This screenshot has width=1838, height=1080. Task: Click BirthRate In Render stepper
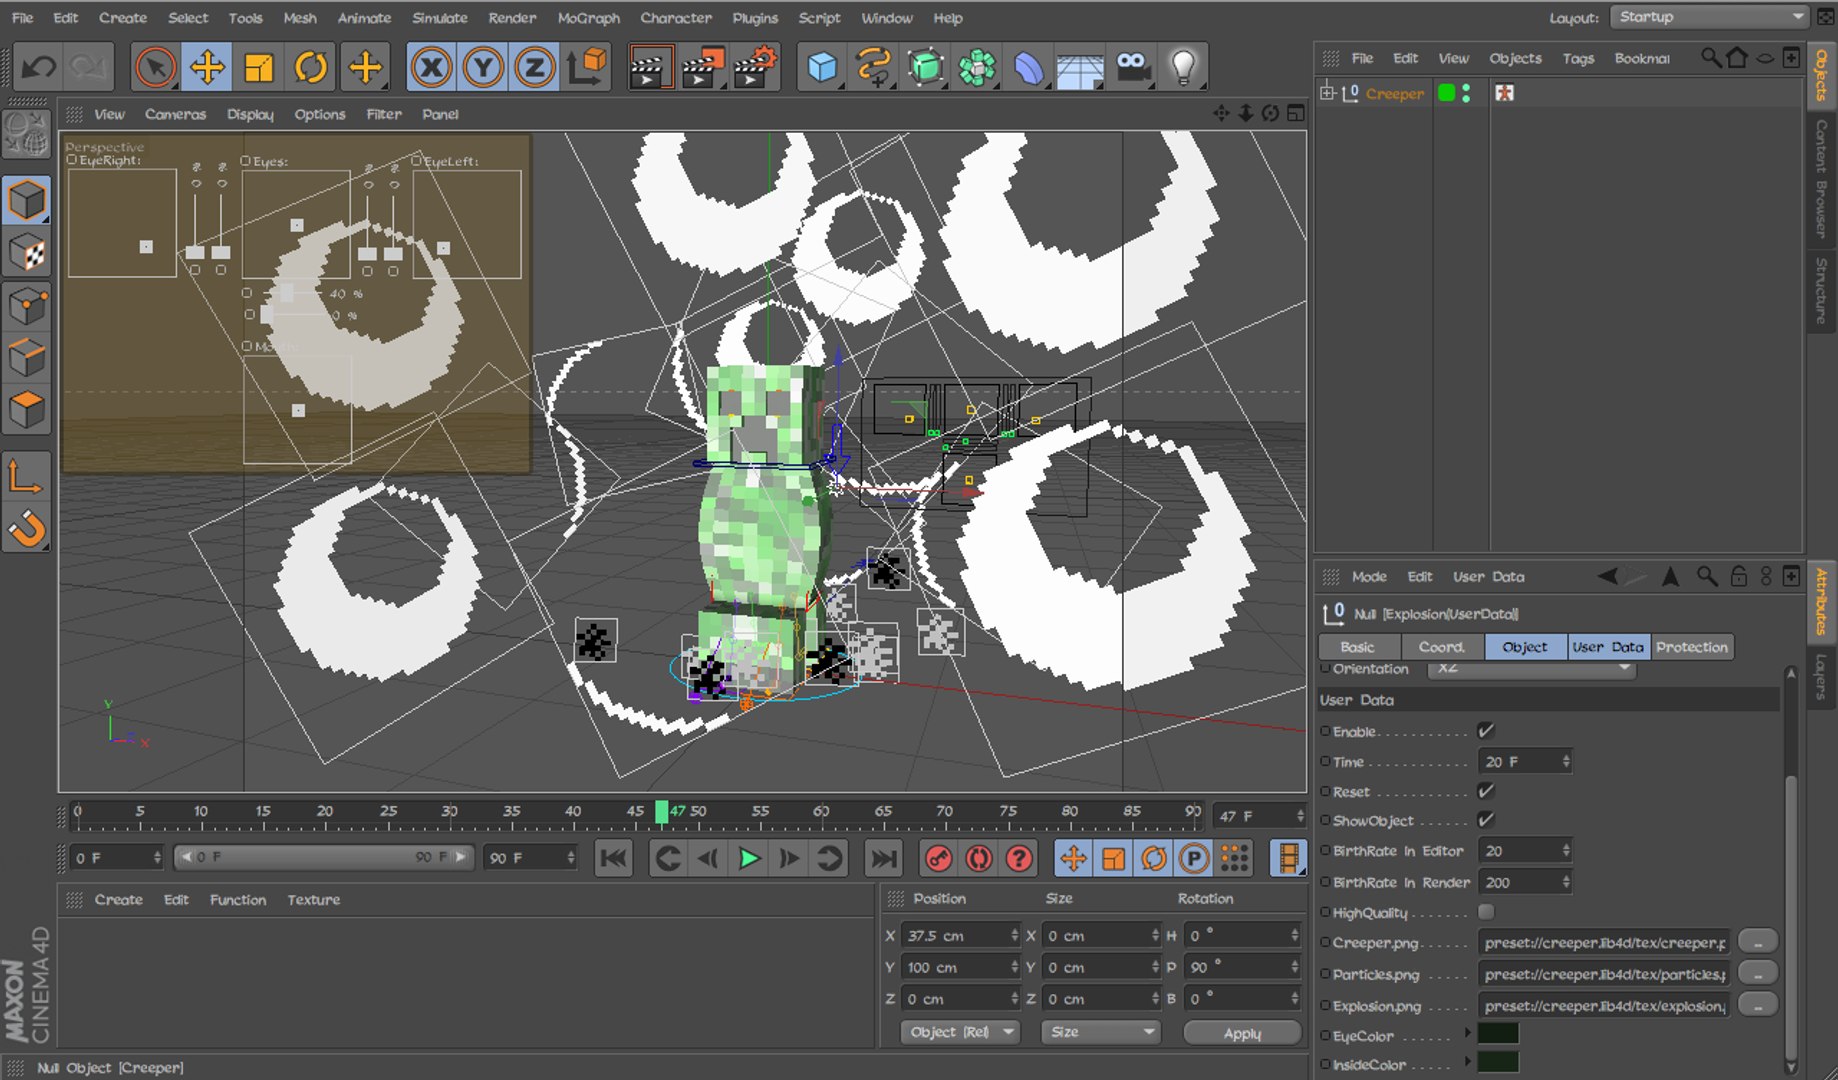pos(1566,882)
